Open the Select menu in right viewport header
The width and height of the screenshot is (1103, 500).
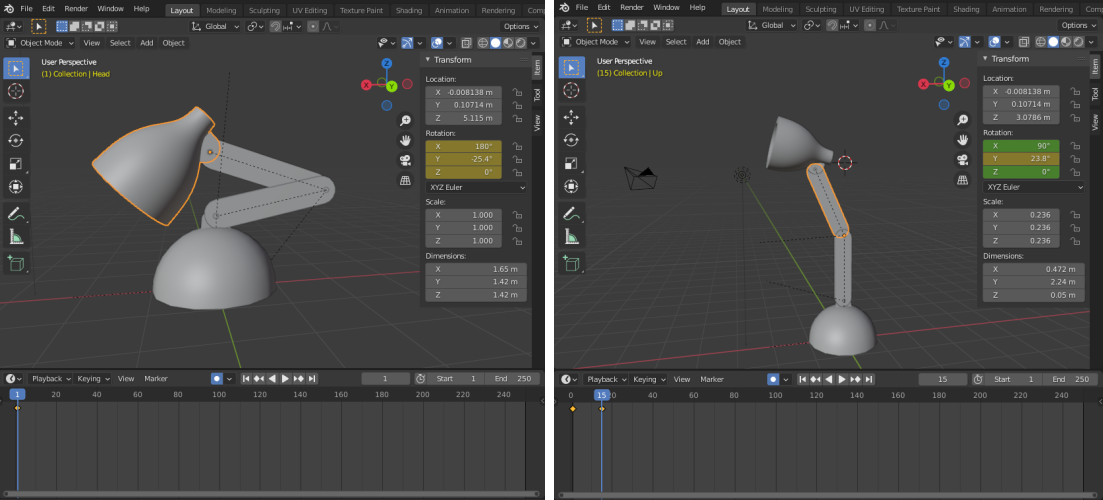[676, 41]
